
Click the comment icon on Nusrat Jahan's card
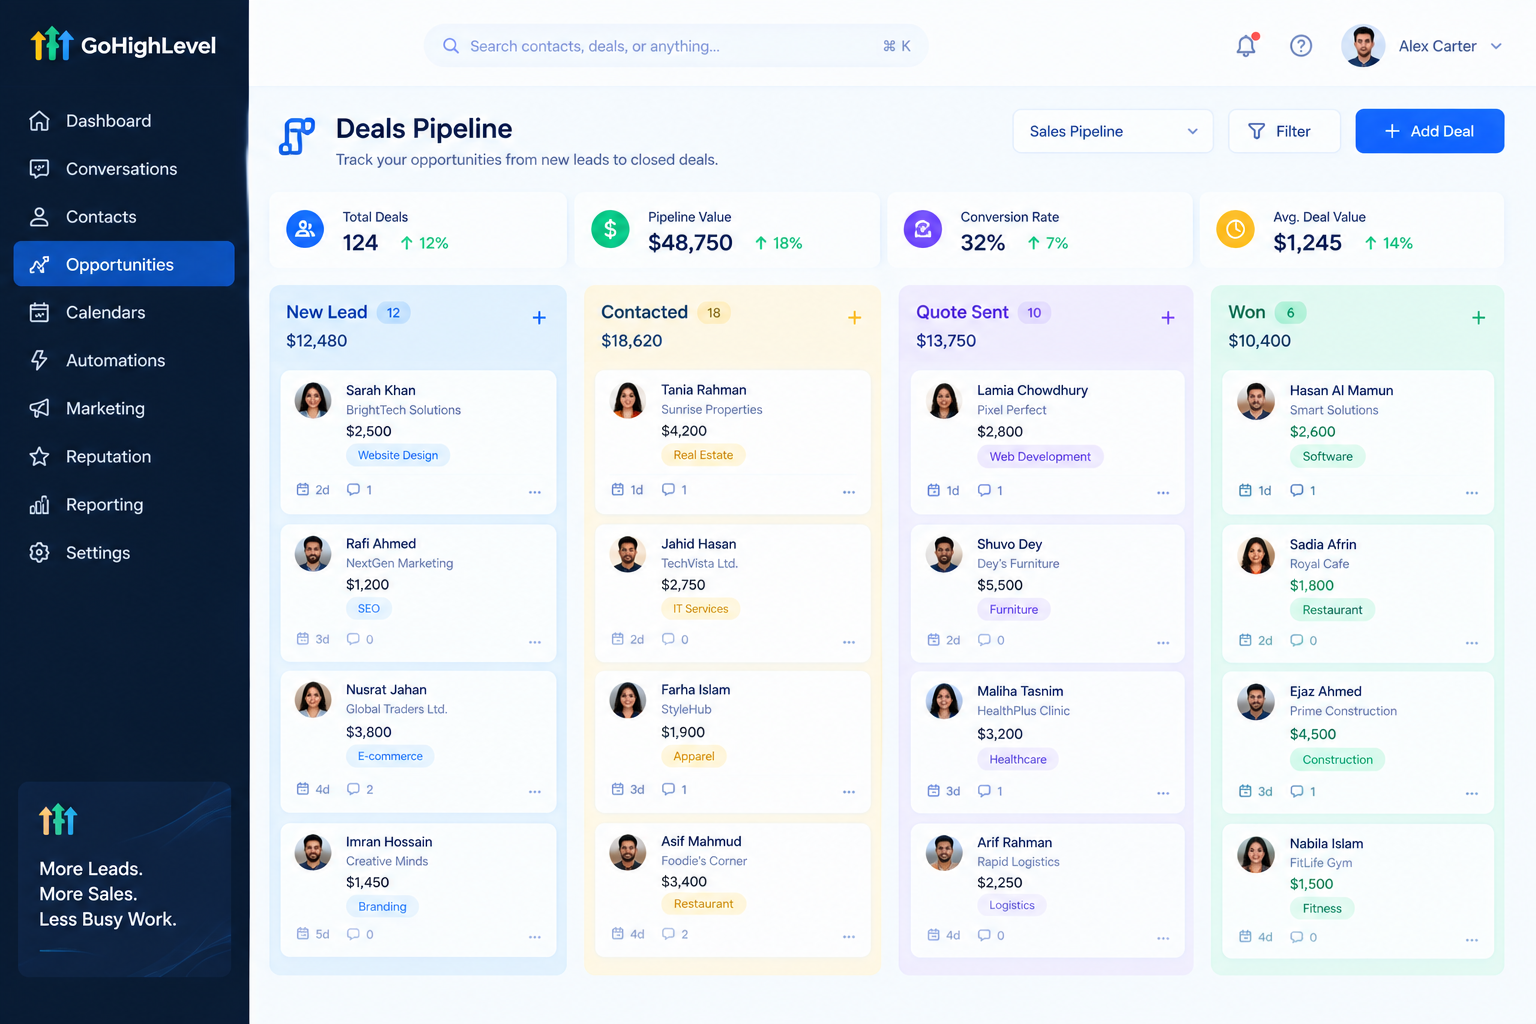click(x=353, y=789)
